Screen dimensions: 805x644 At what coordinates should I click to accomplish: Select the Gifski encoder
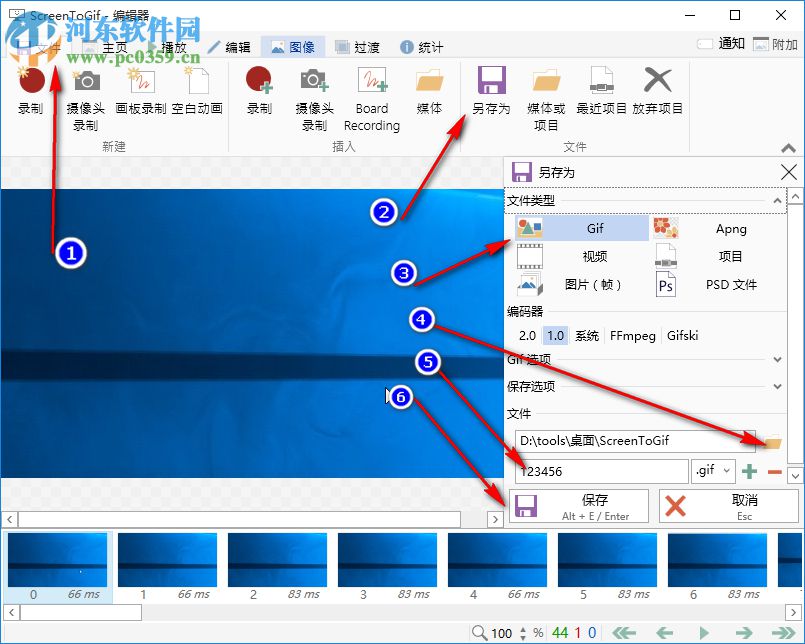pos(682,336)
